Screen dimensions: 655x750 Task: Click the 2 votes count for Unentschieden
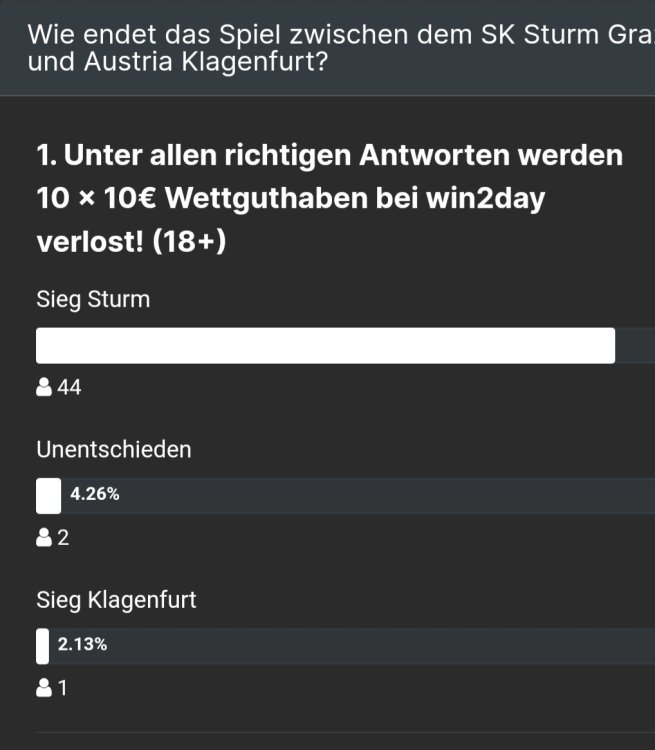pyautogui.click(x=64, y=538)
